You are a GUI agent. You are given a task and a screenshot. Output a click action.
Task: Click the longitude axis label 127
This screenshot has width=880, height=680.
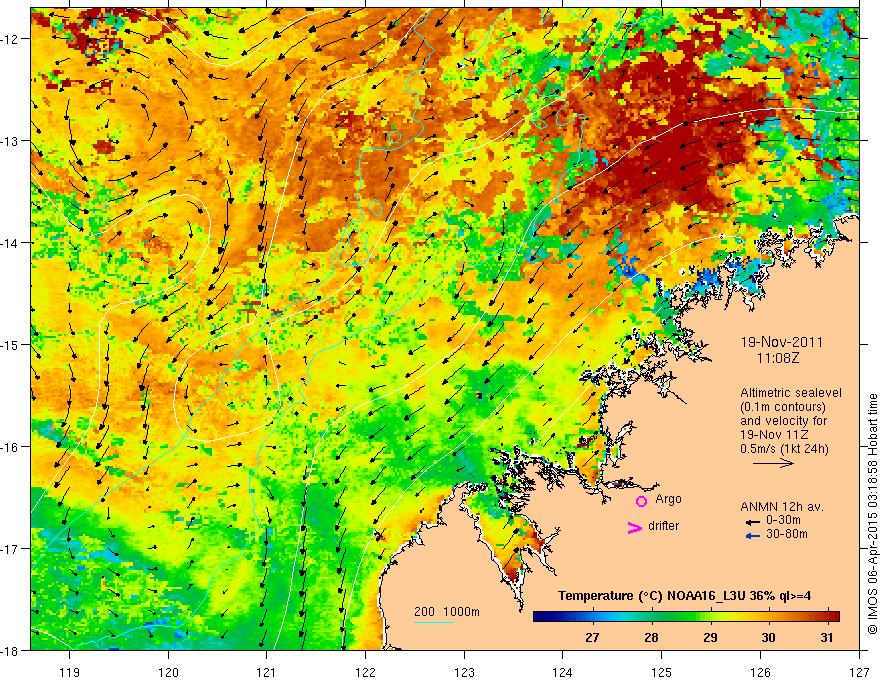[859, 672]
